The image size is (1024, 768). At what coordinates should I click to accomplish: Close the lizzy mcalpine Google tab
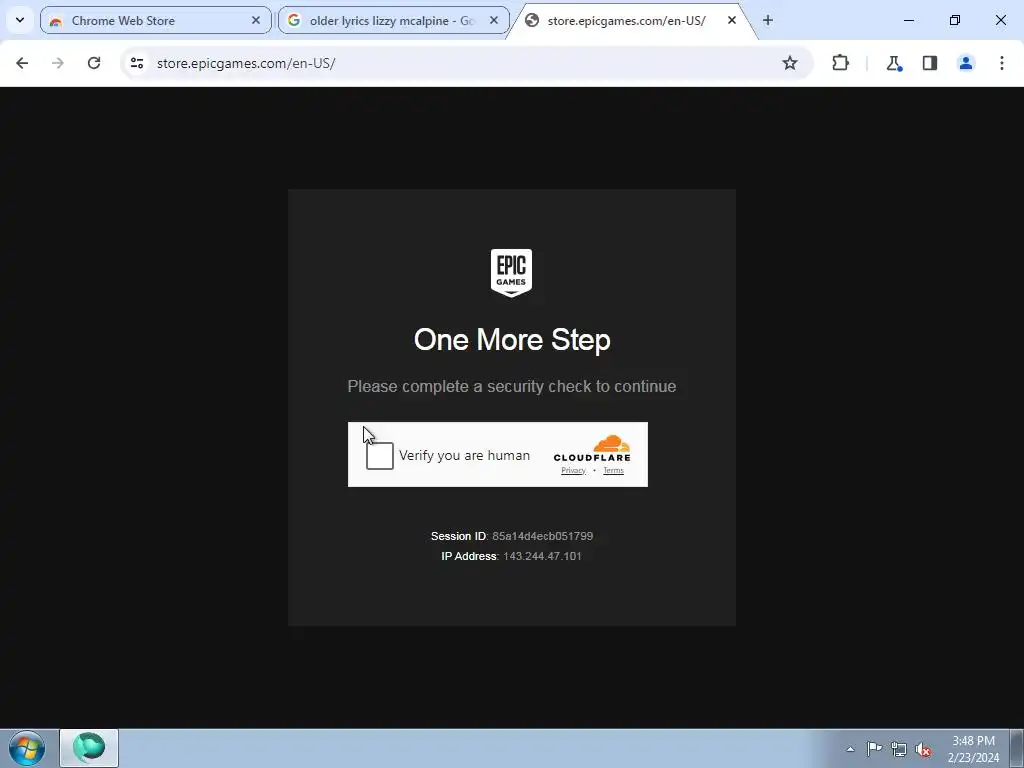click(x=494, y=20)
